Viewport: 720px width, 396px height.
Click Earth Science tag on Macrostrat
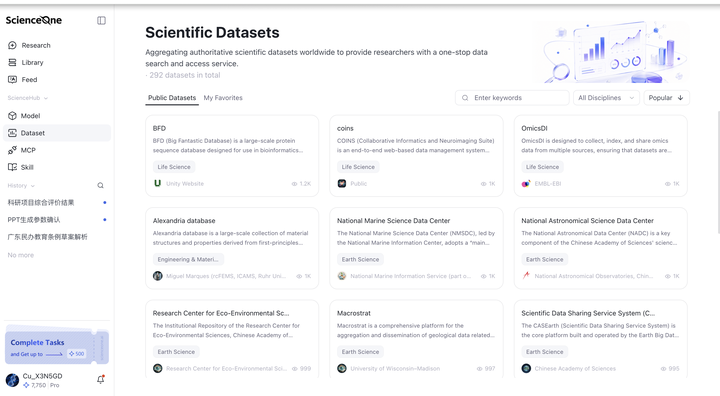click(360, 352)
